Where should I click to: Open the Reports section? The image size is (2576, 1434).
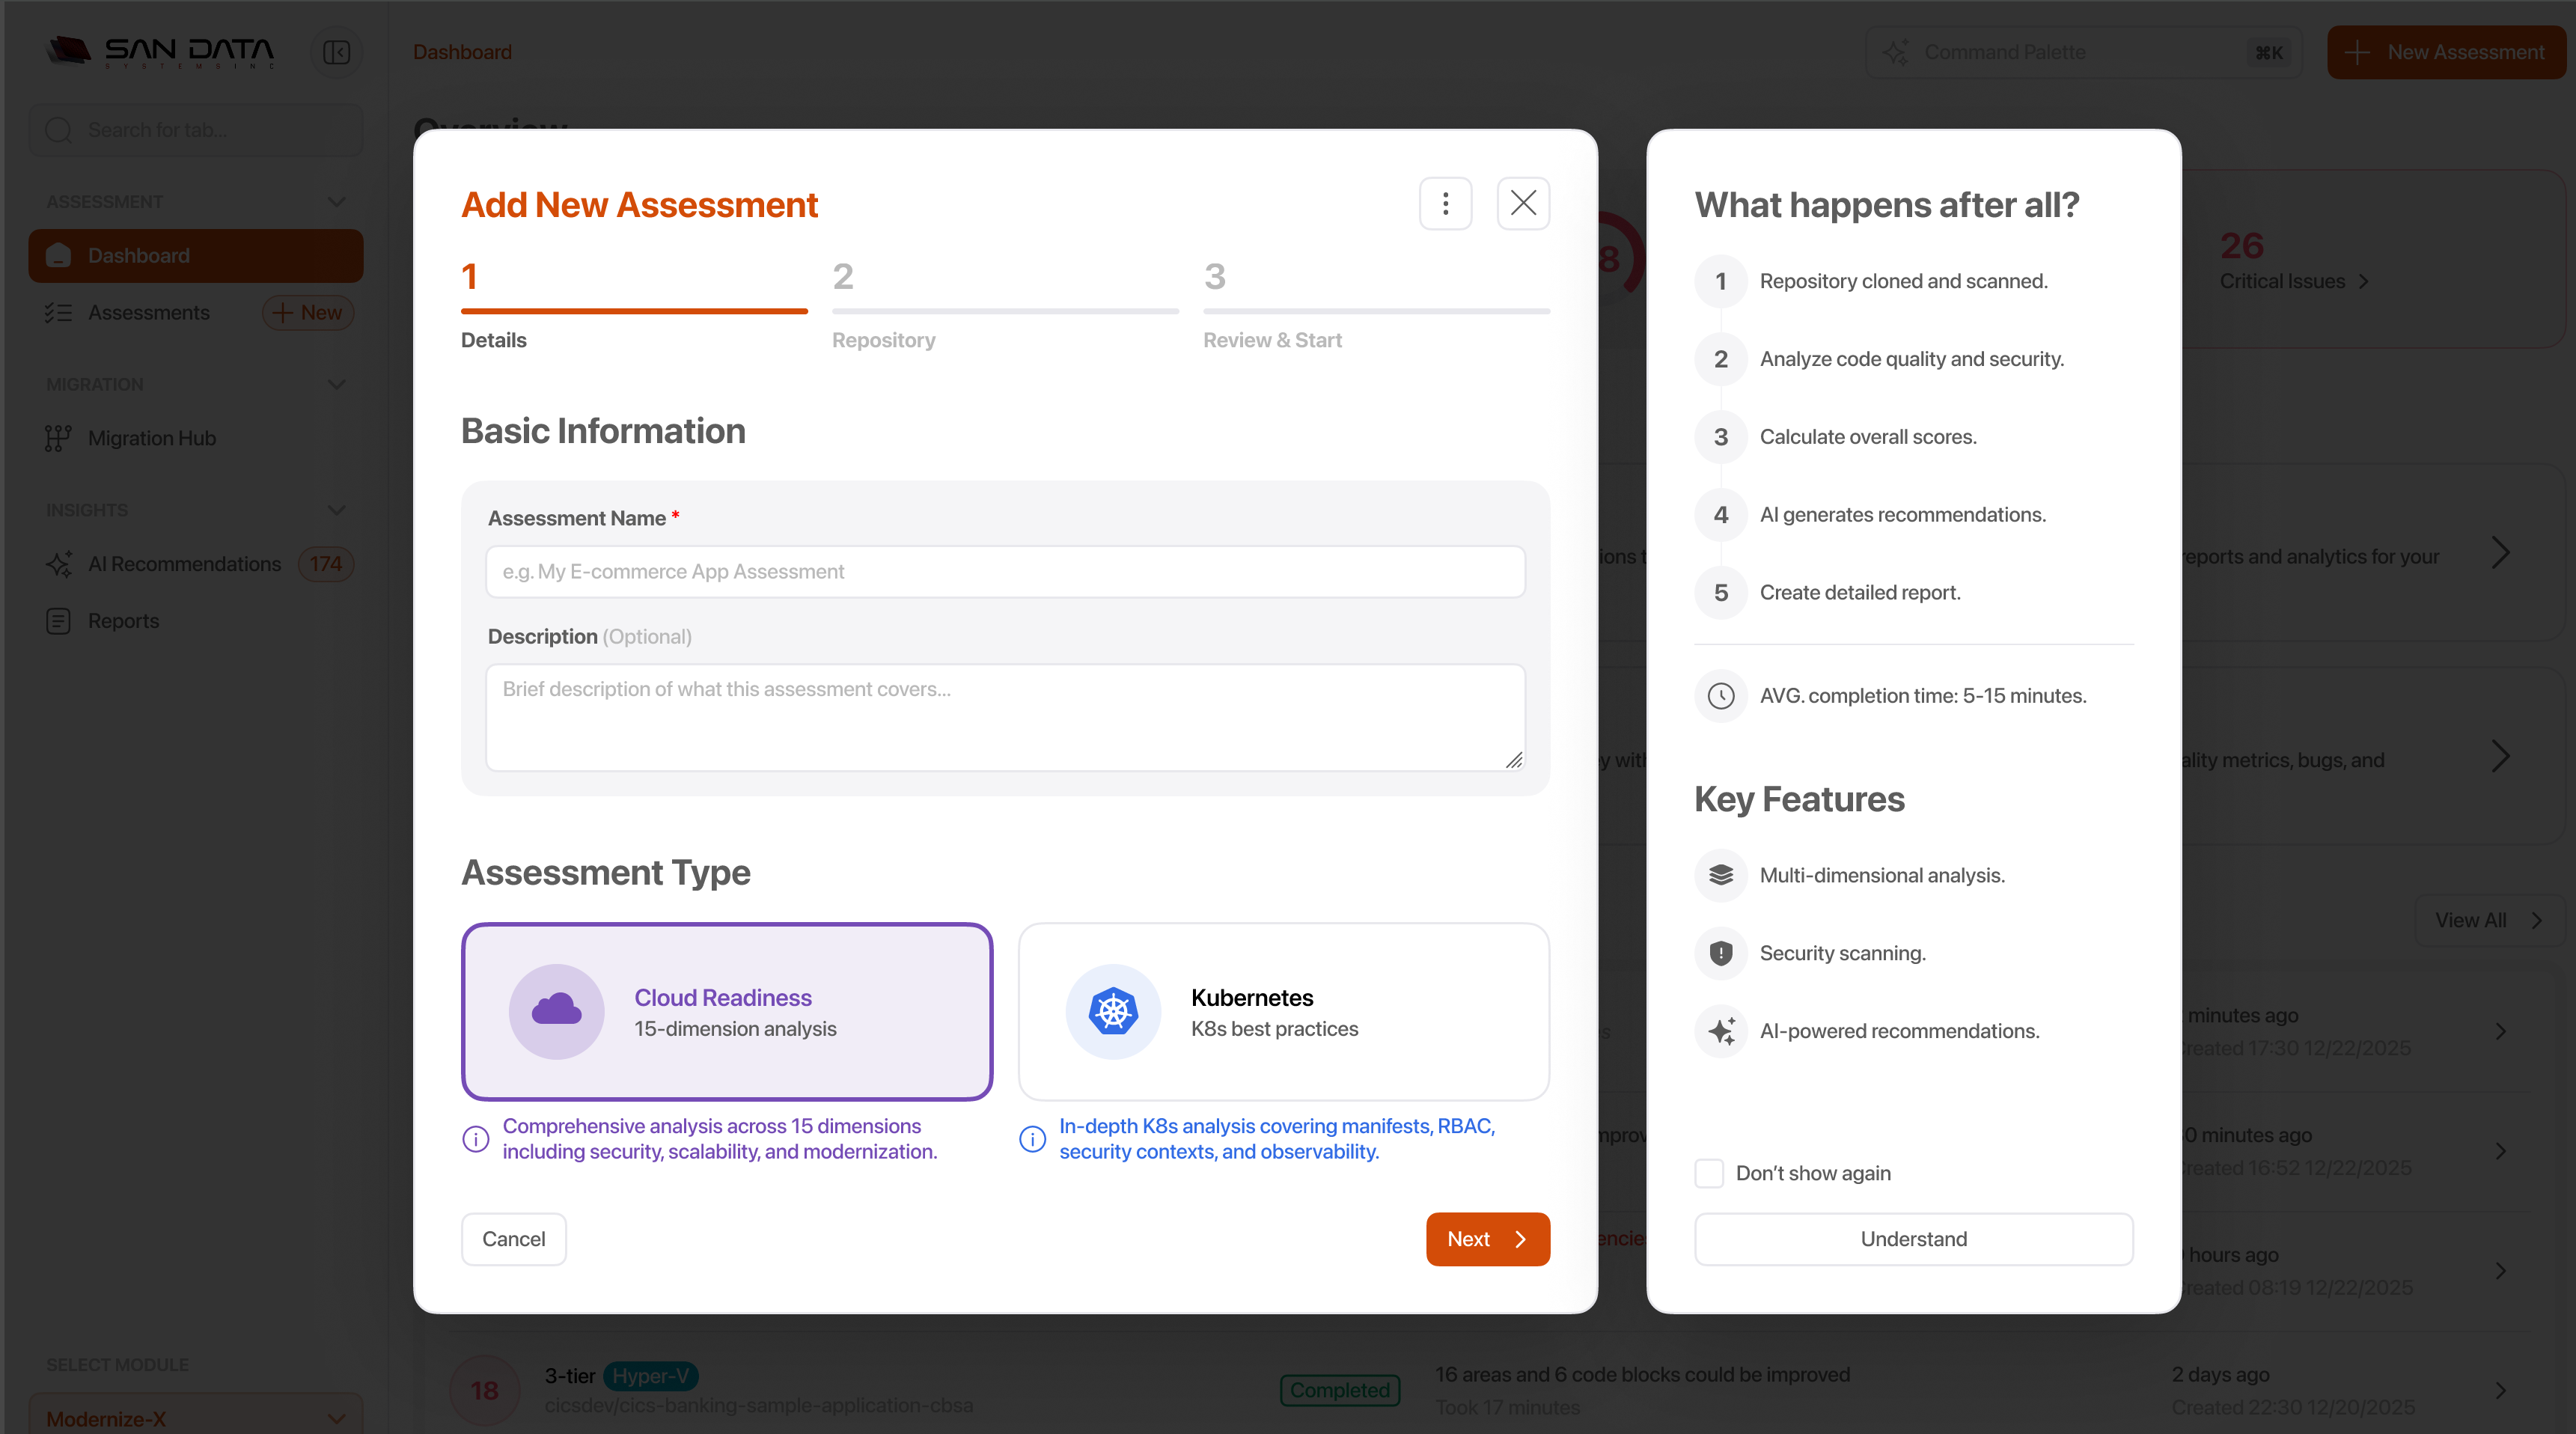click(122, 620)
